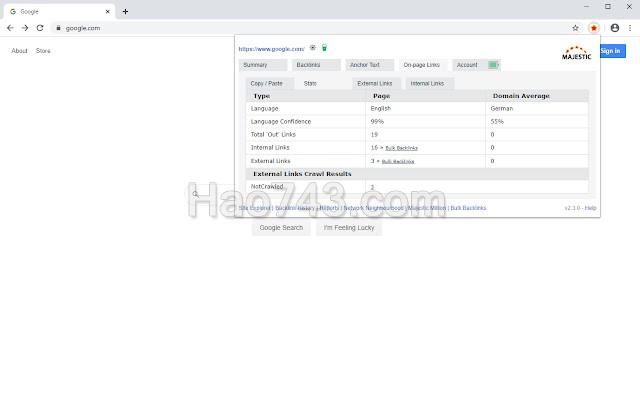
Task: Click the Majestic logo
Action: click(x=576, y=53)
